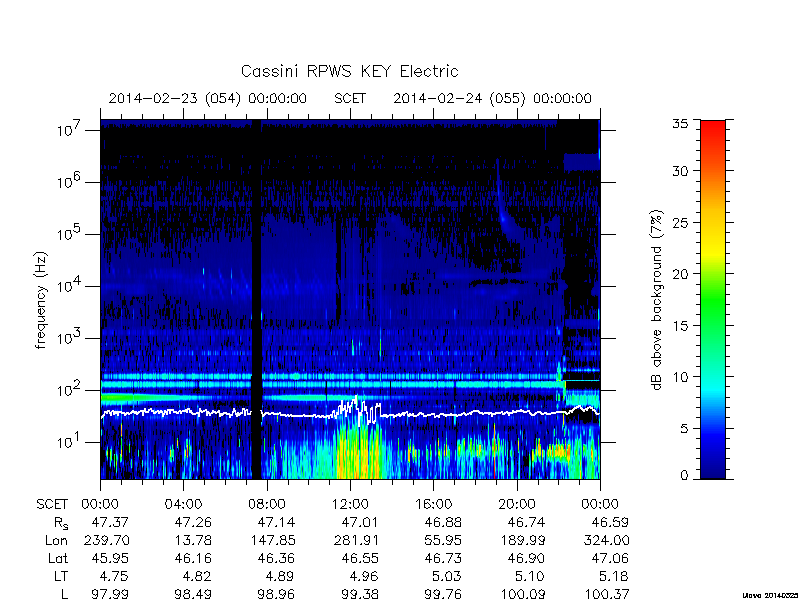Click the 35 value on the color scale
Image resolution: width=800 pixels, height=600 pixels.
(x=680, y=124)
